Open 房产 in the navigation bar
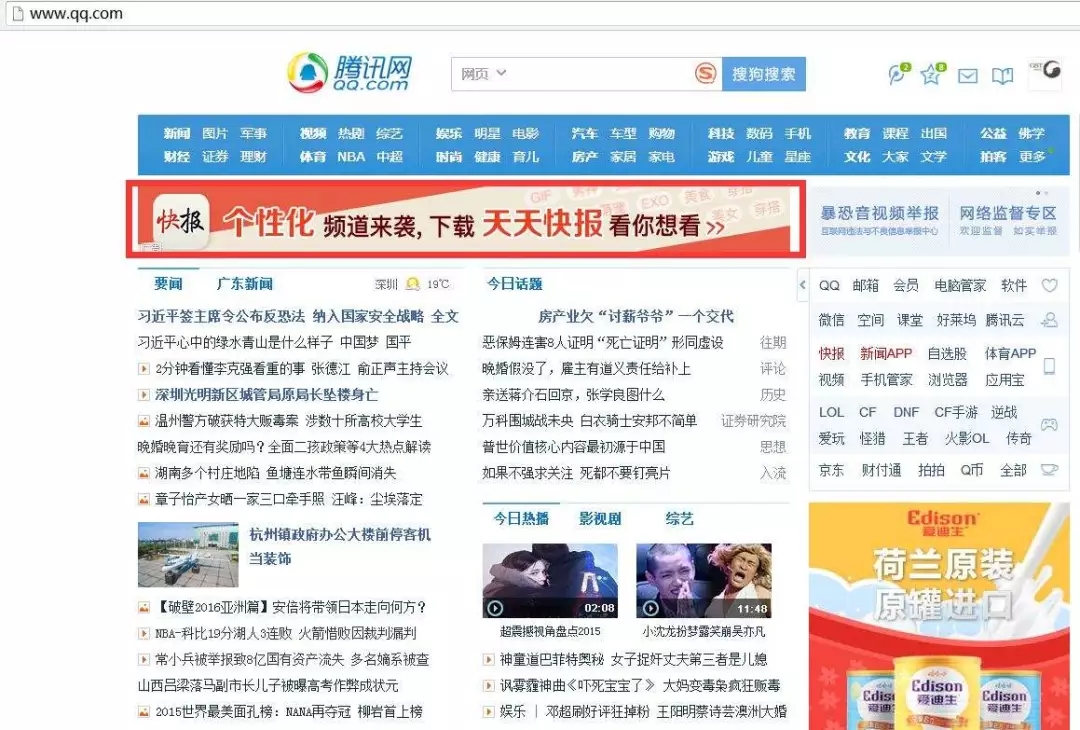 pos(584,157)
